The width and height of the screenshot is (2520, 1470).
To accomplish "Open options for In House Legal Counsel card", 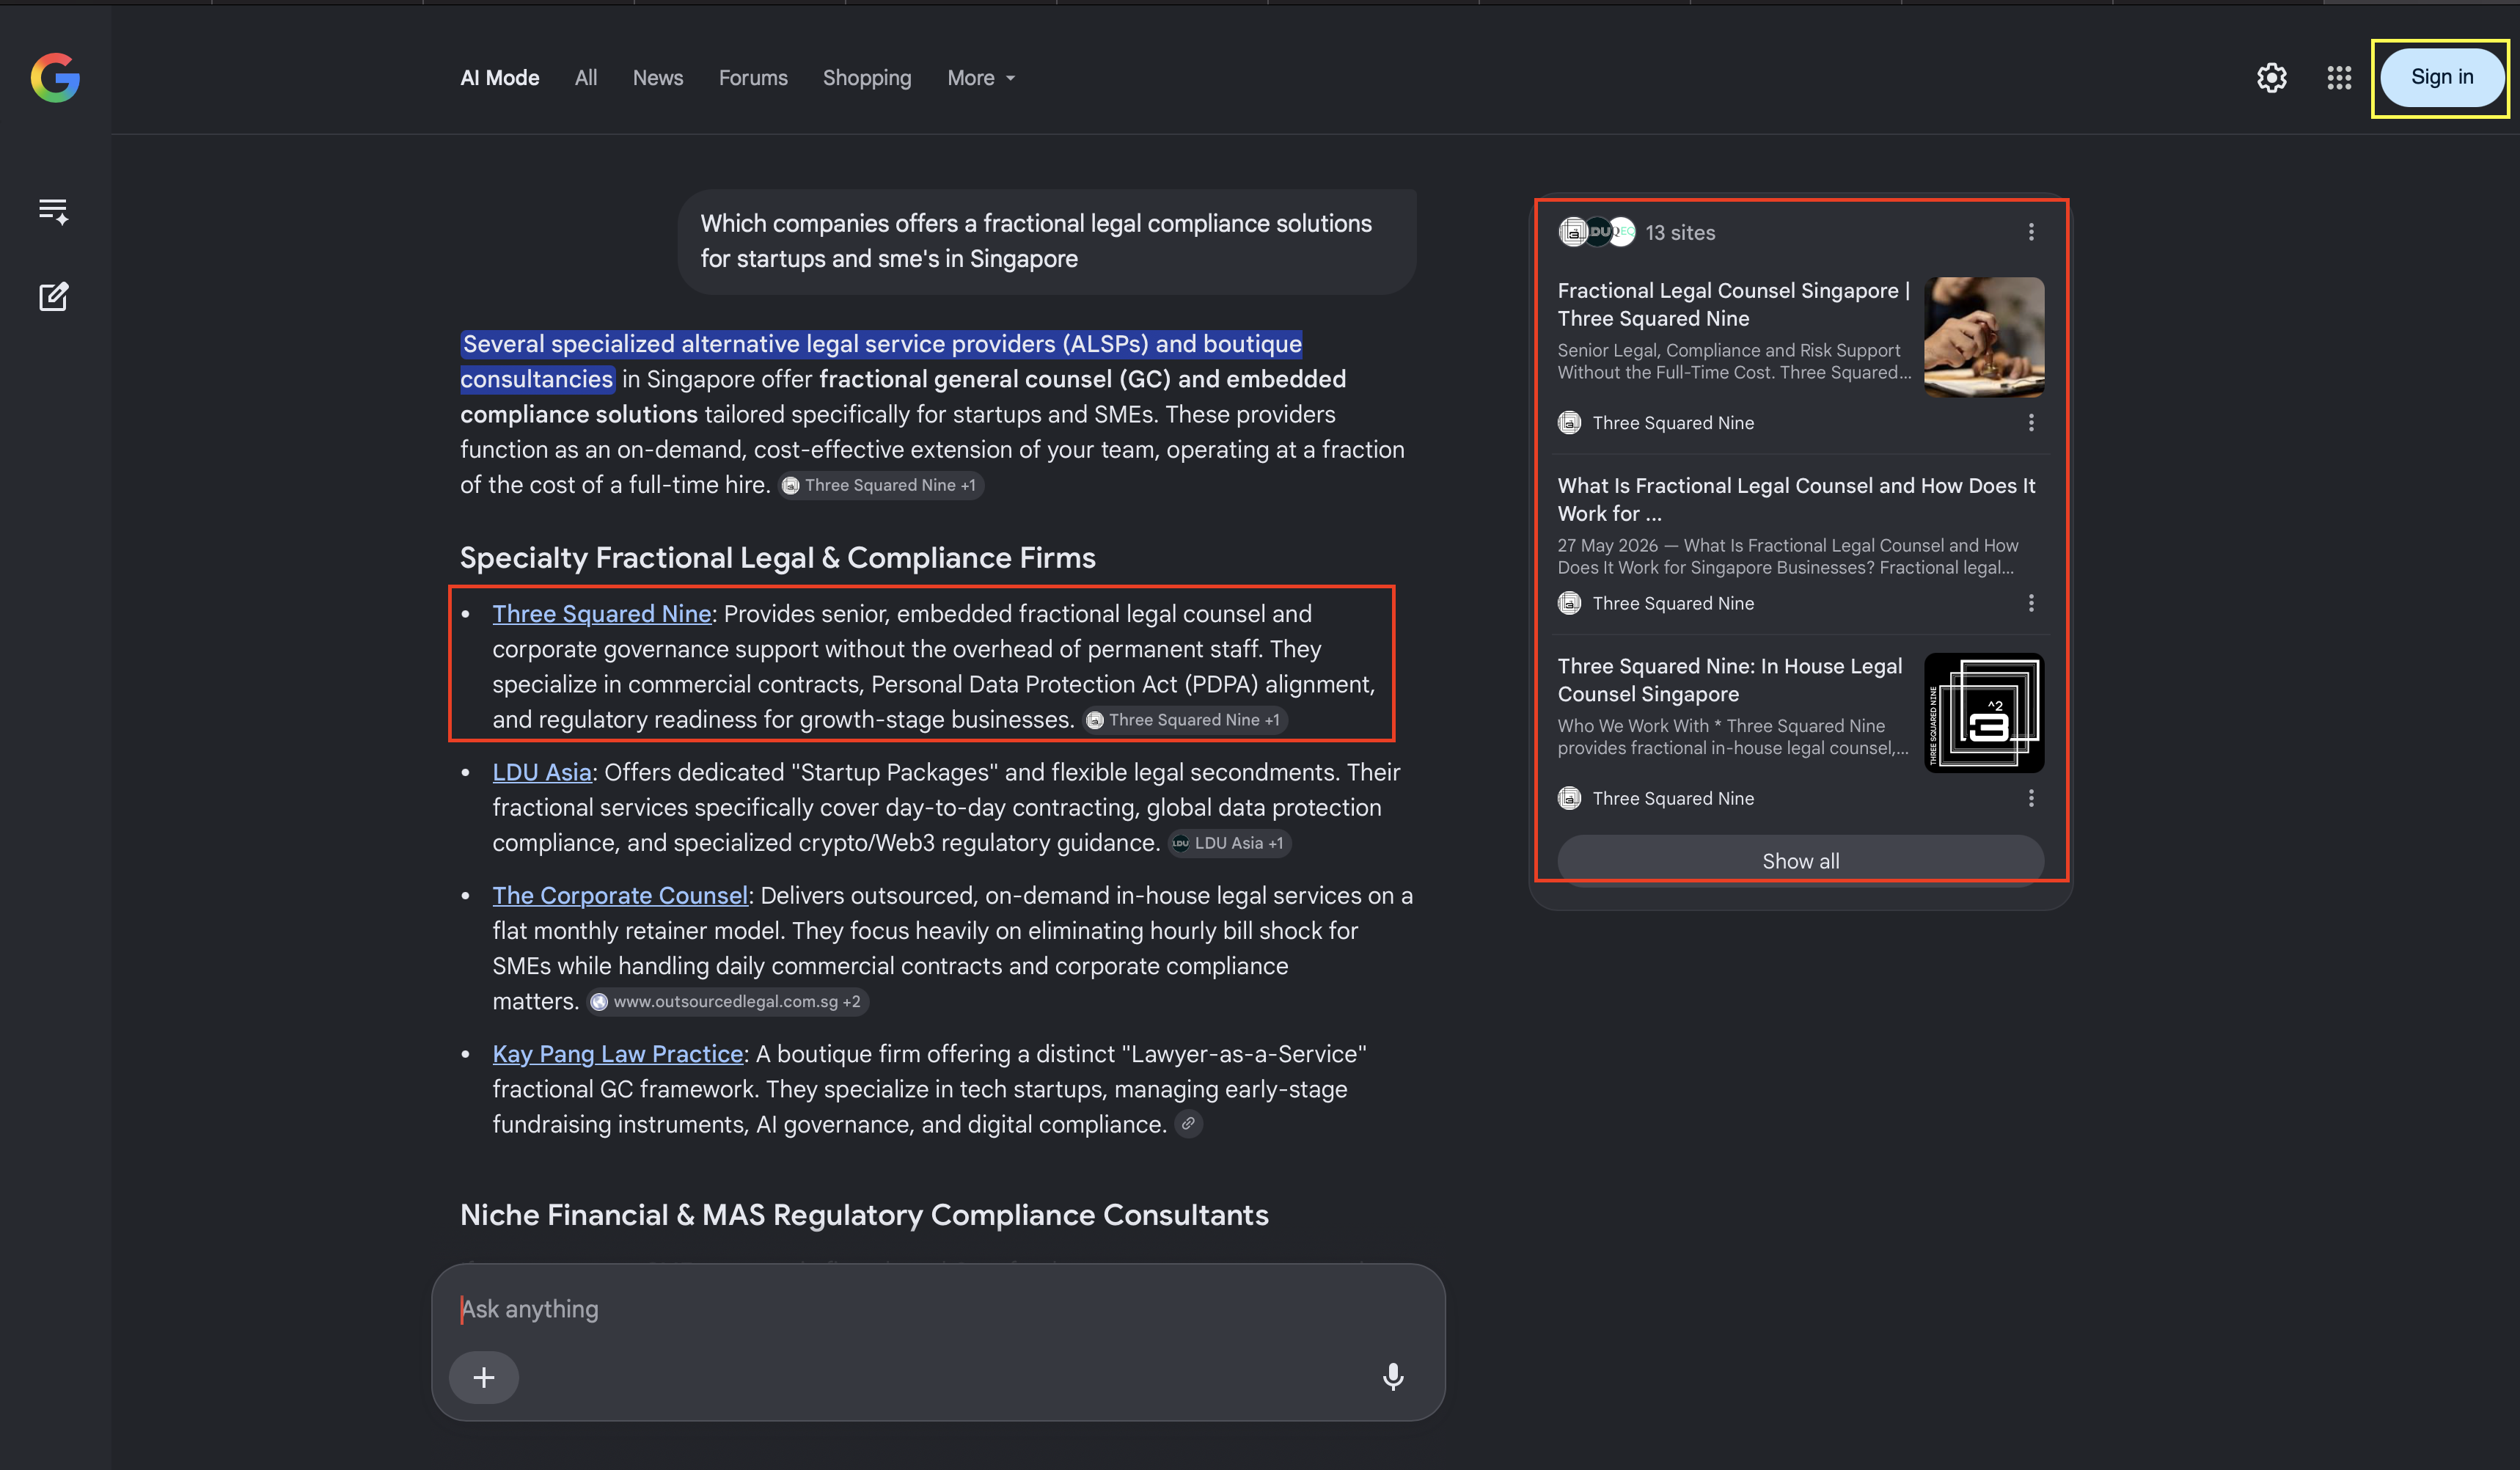I will [2030, 798].
